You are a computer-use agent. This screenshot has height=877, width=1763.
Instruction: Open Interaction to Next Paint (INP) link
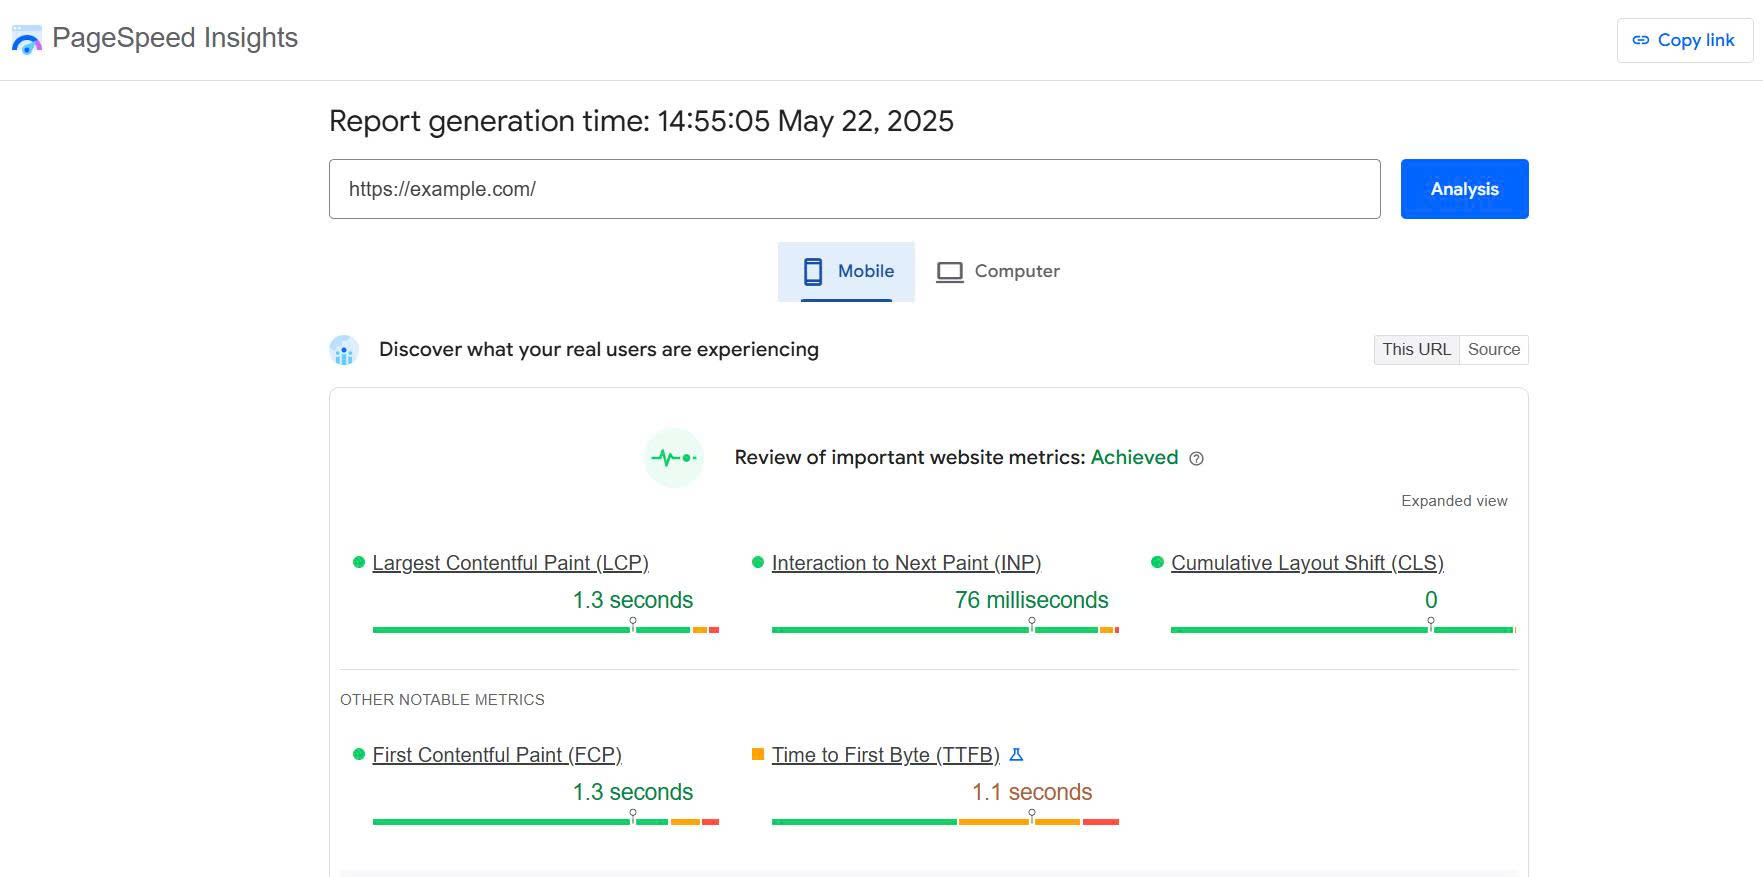pos(906,563)
